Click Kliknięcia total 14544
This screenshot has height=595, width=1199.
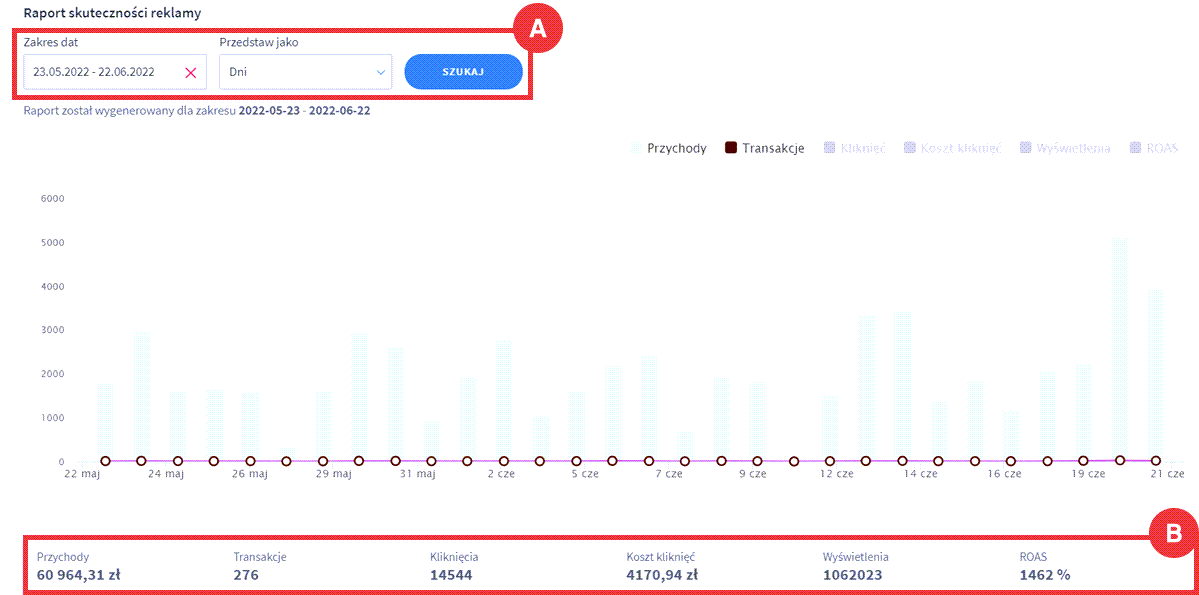449,575
